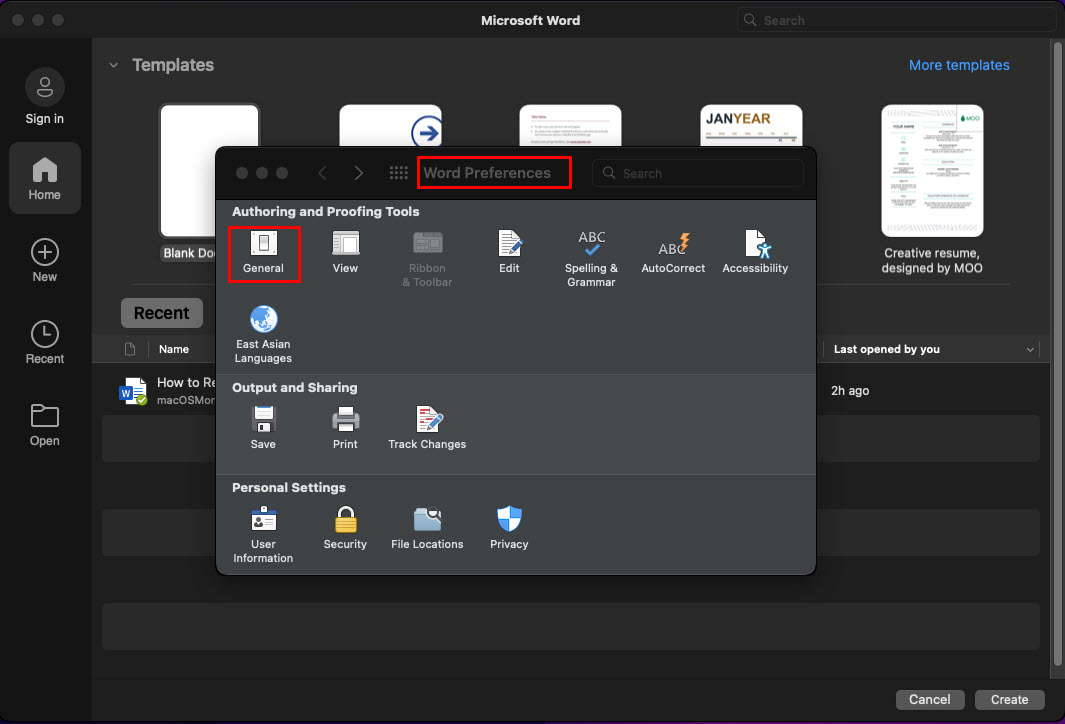Screen dimensions: 1065x724
Task: Click Show All grid icon in preferences
Action: [x=398, y=173]
